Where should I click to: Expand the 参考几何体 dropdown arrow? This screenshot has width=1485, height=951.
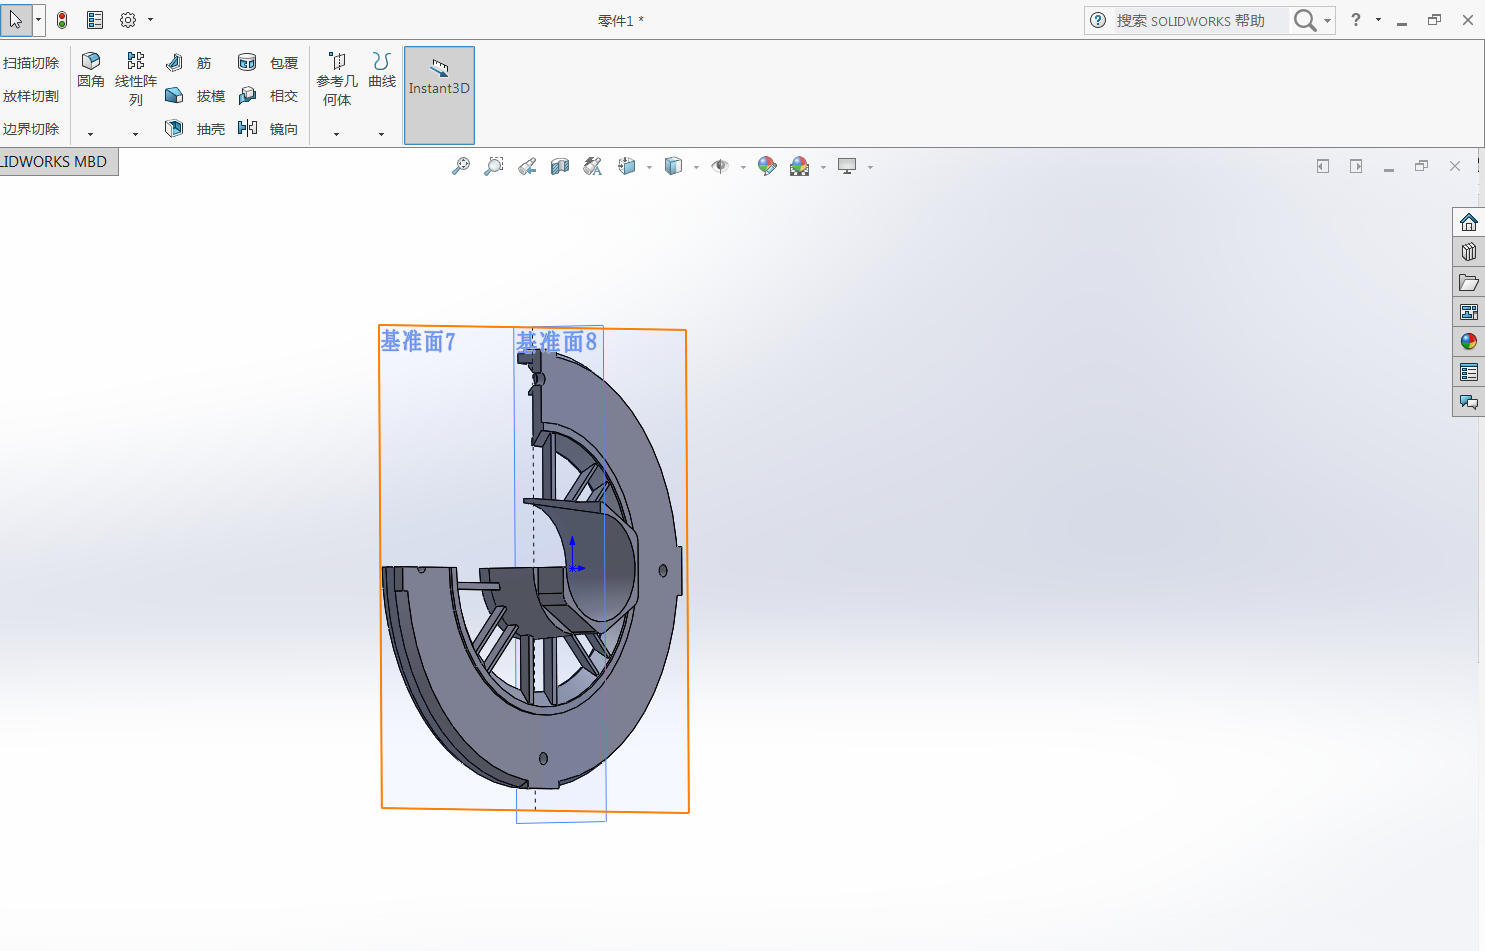(x=336, y=134)
